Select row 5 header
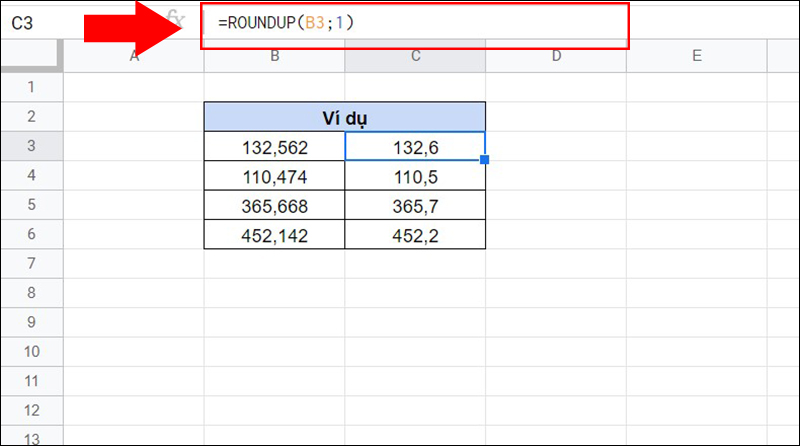Image resolution: width=800 pixels, height=446 pixels. click(x=32, y=205)
